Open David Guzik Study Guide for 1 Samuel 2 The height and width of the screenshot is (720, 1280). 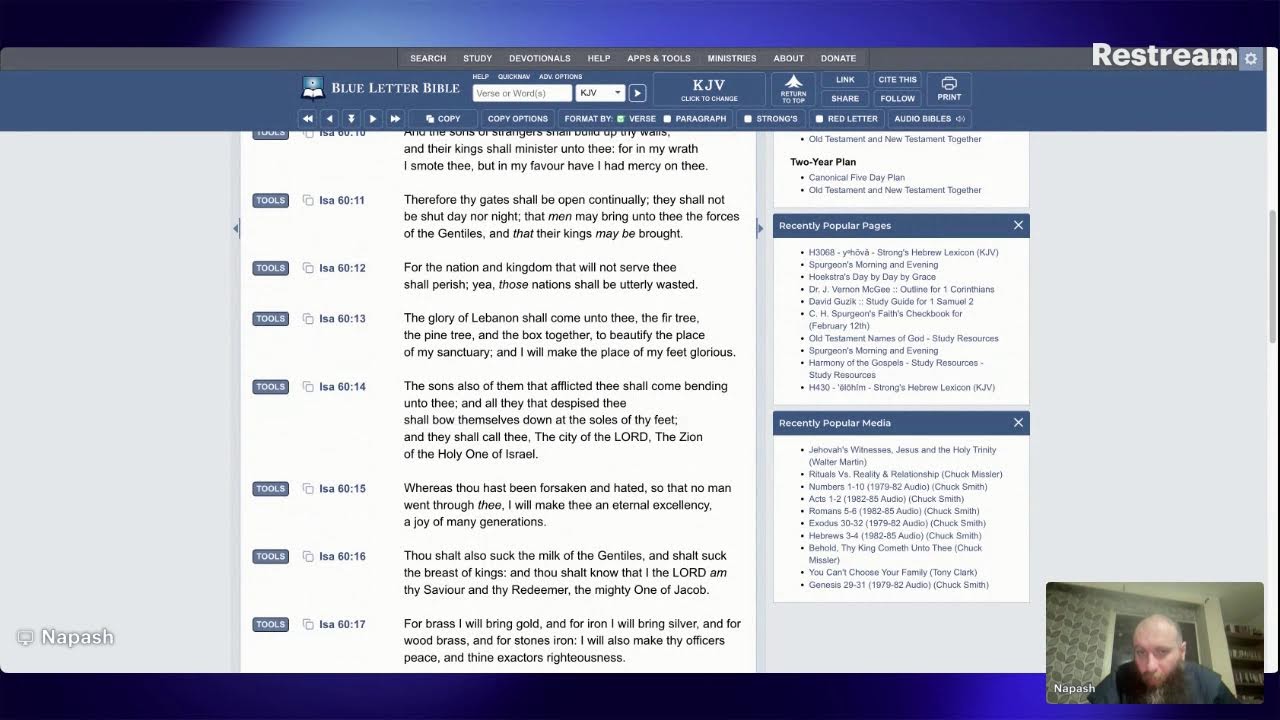(x=891, y=302)
